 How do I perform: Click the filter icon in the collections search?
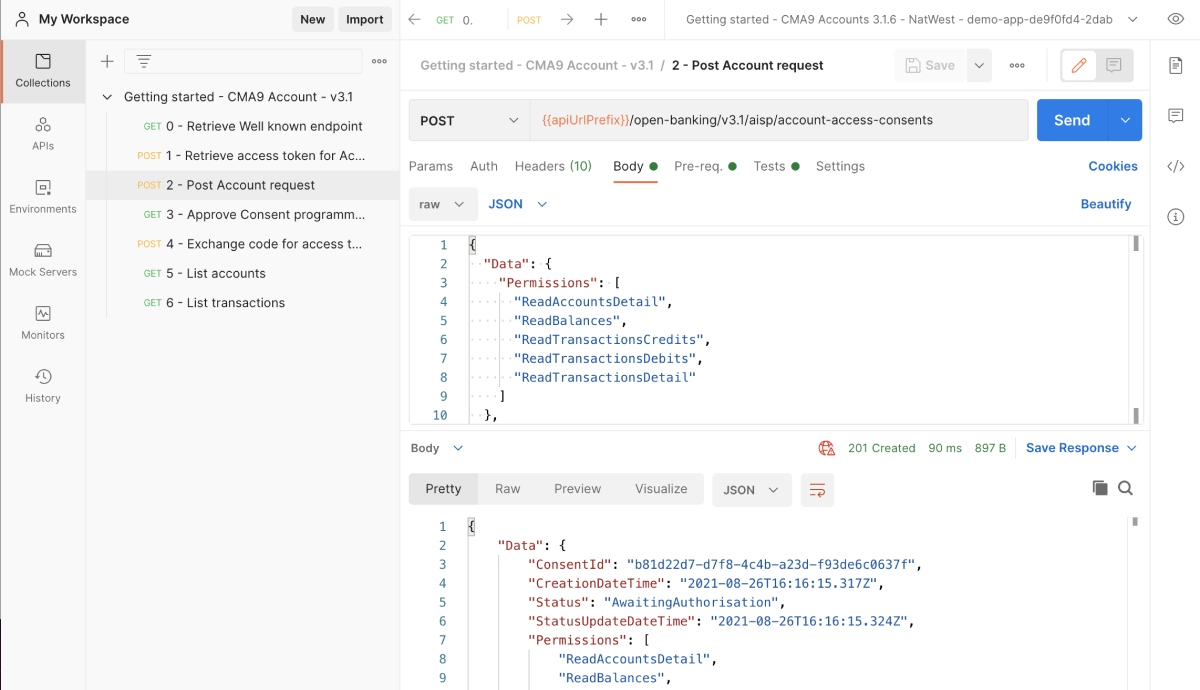point(144,62)
